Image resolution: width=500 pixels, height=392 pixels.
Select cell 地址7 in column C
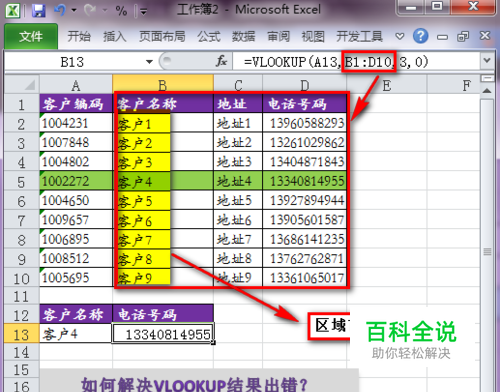pyautogui.click(x=238, y=239)
